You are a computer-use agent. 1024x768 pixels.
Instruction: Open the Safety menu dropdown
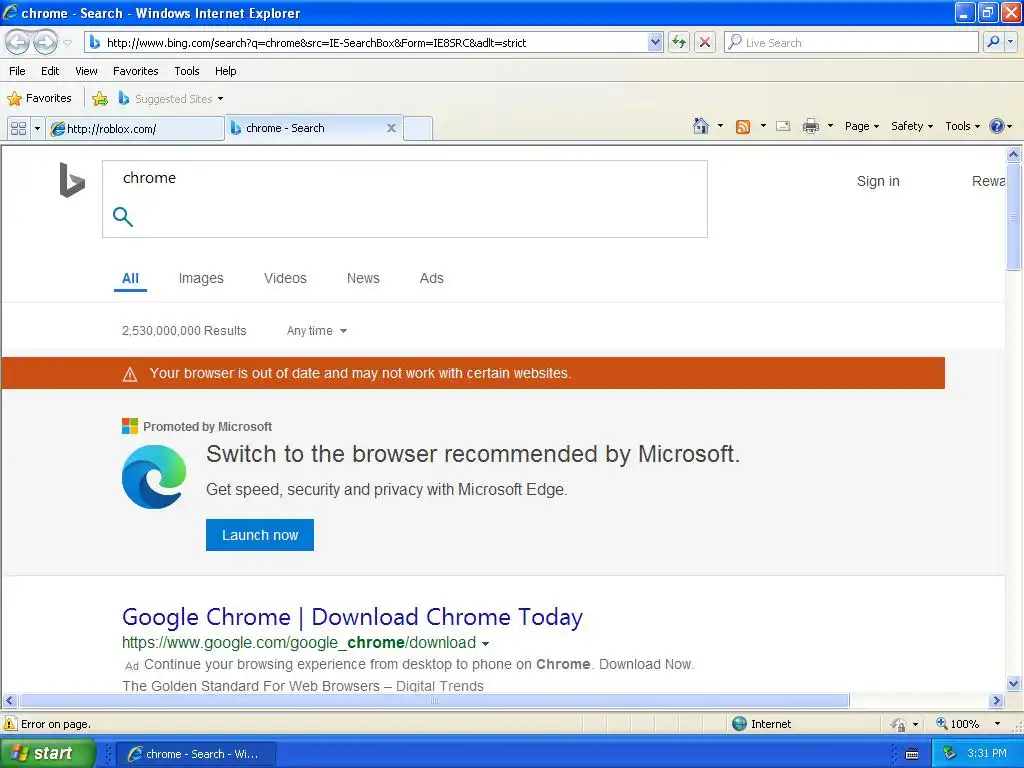[912, 126]
